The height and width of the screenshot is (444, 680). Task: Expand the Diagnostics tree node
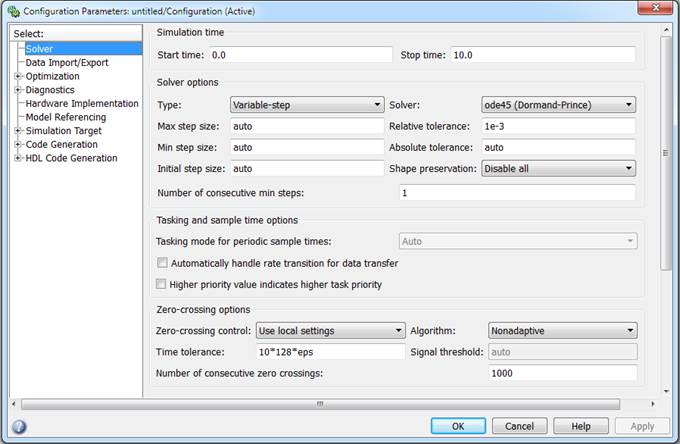point(18,90)
